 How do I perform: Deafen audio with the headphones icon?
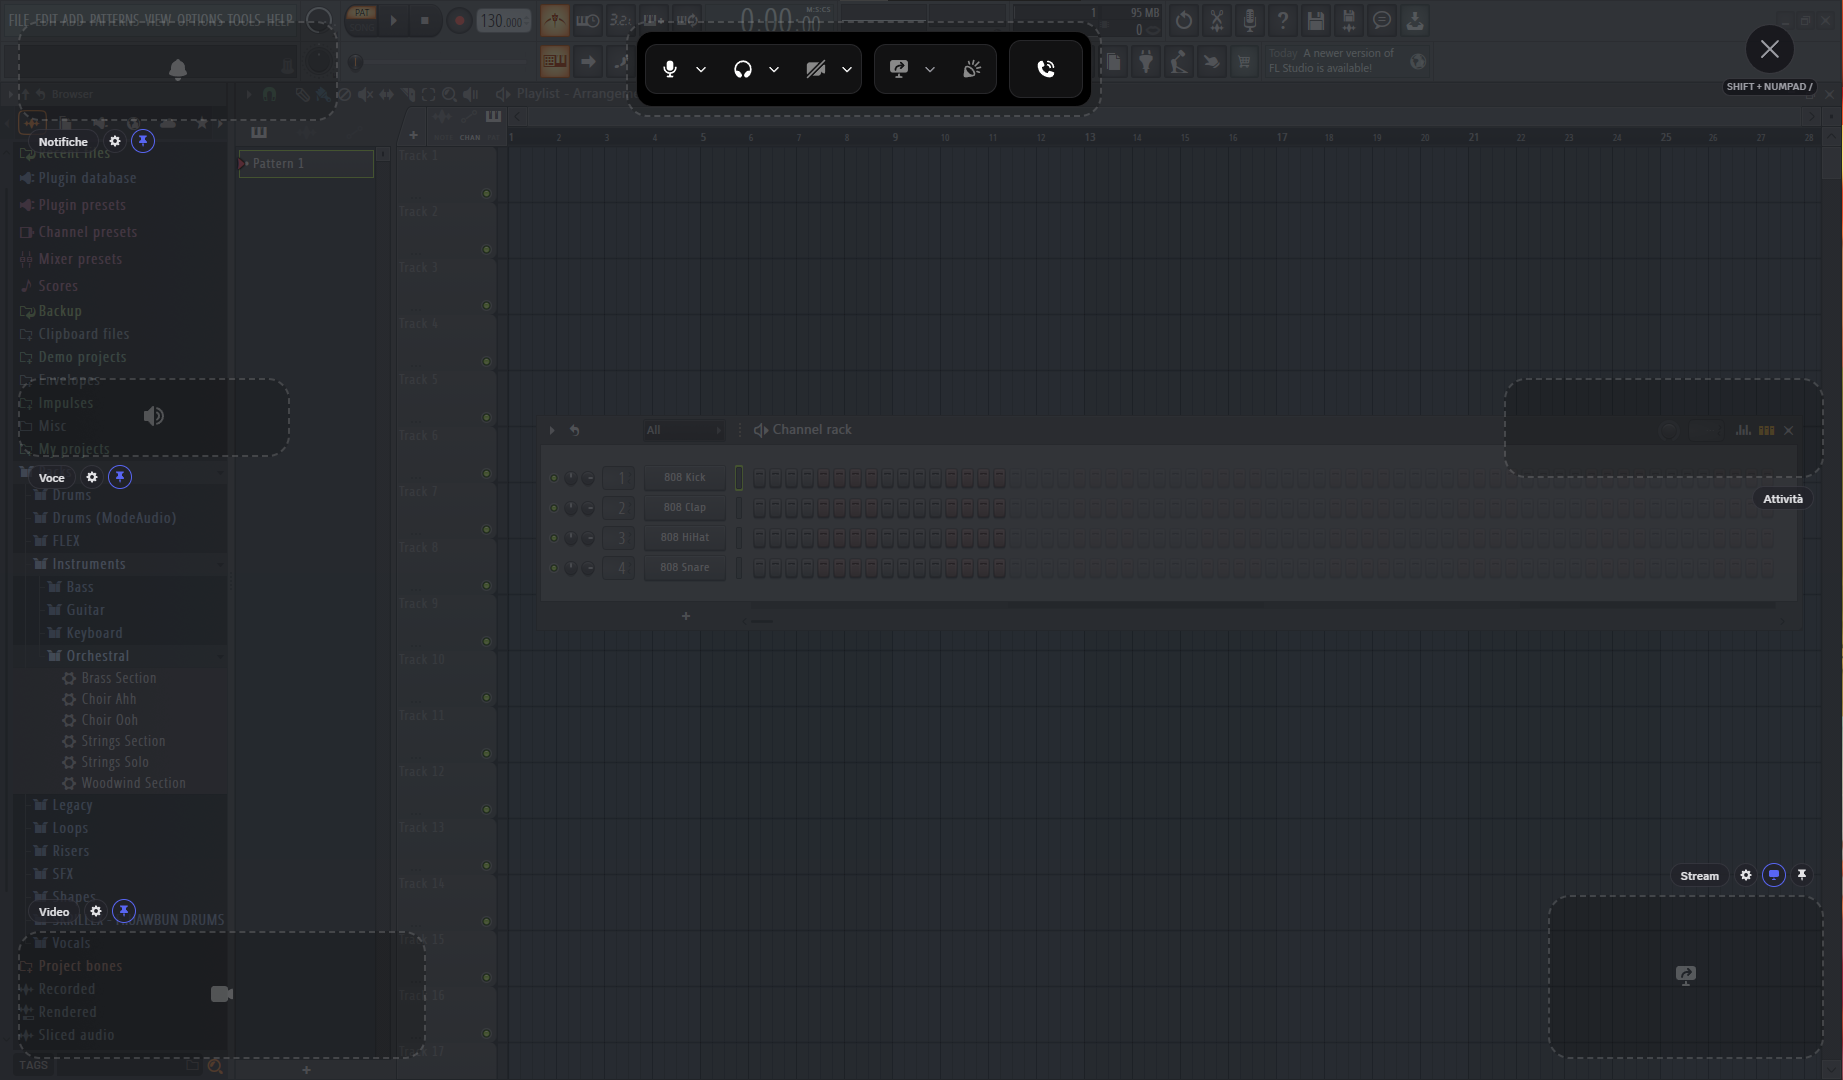(x=743, y=69)
